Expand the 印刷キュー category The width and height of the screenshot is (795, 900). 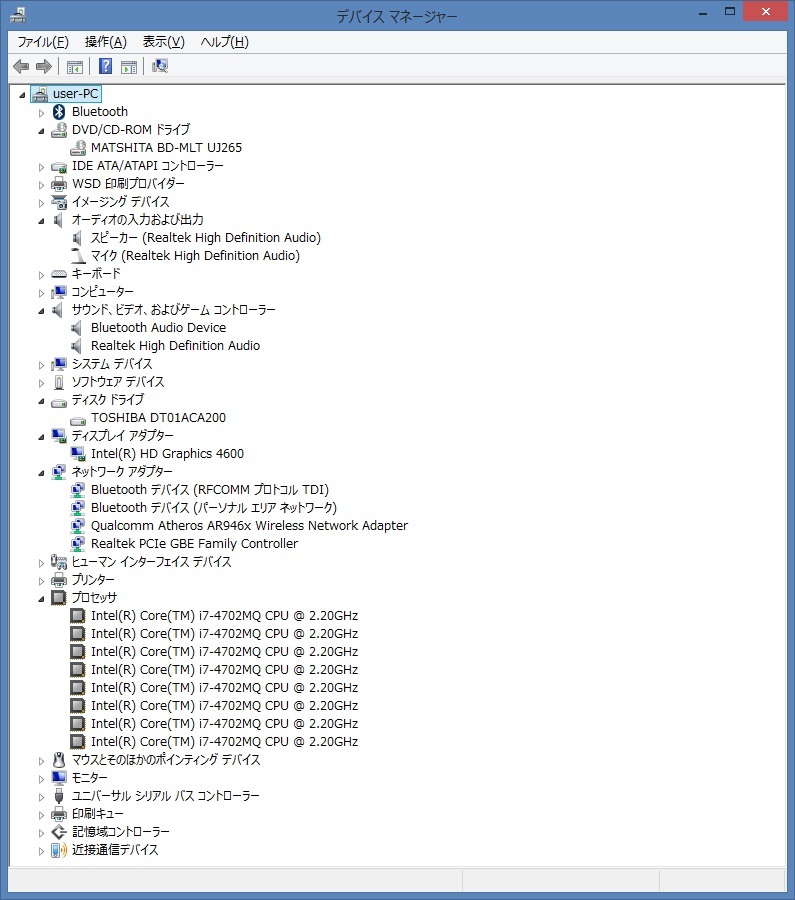pos(41,815)
